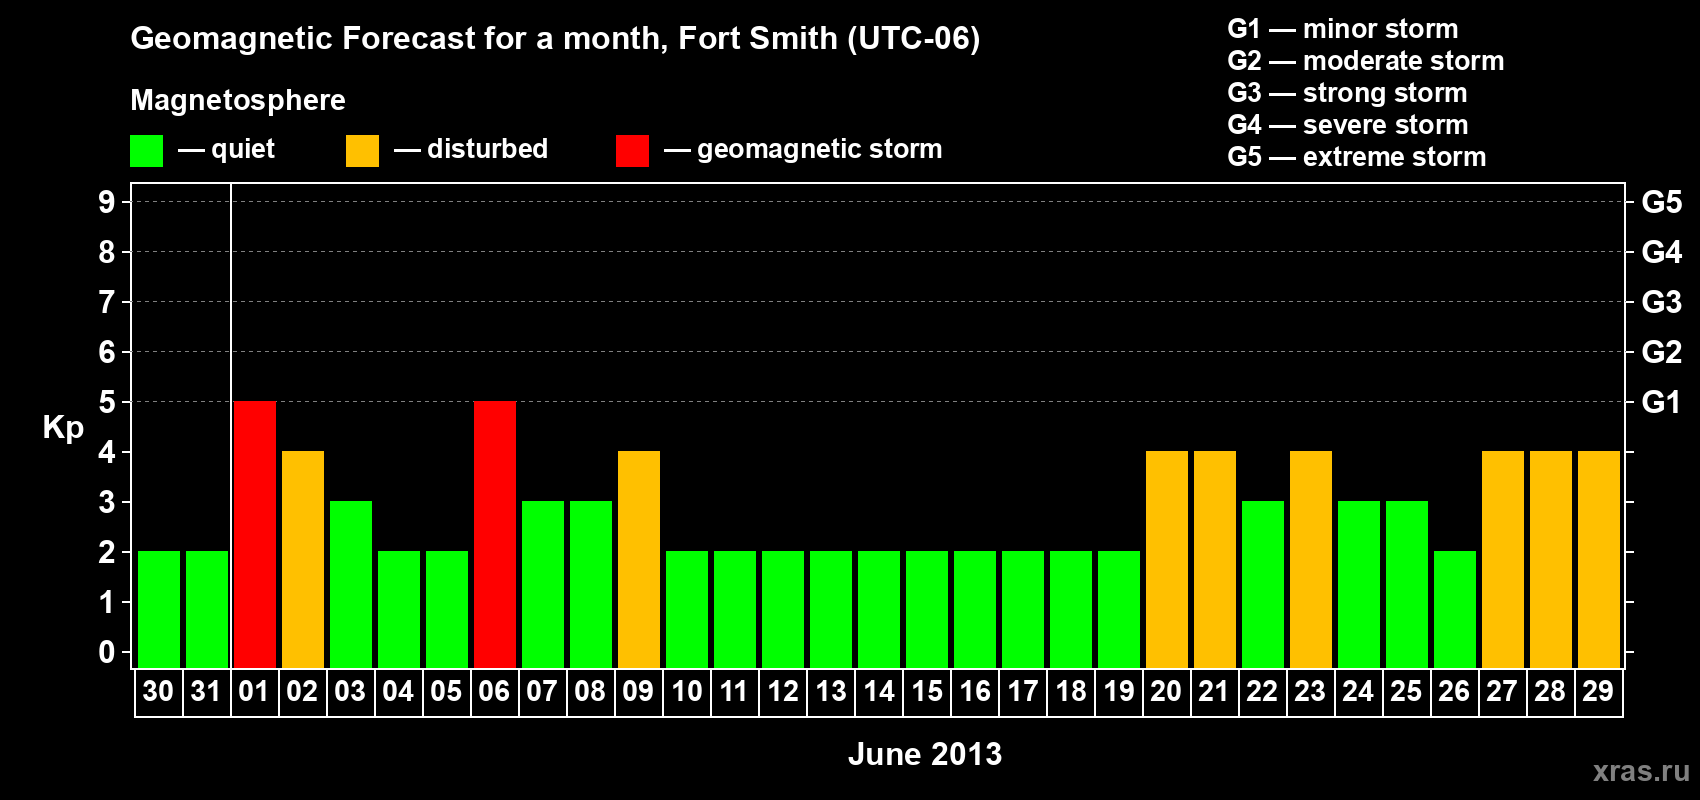The height and width of the screenshot is (800, 1700).
Task: Click the 'disturbed' legend label
Action: point(487,149)
